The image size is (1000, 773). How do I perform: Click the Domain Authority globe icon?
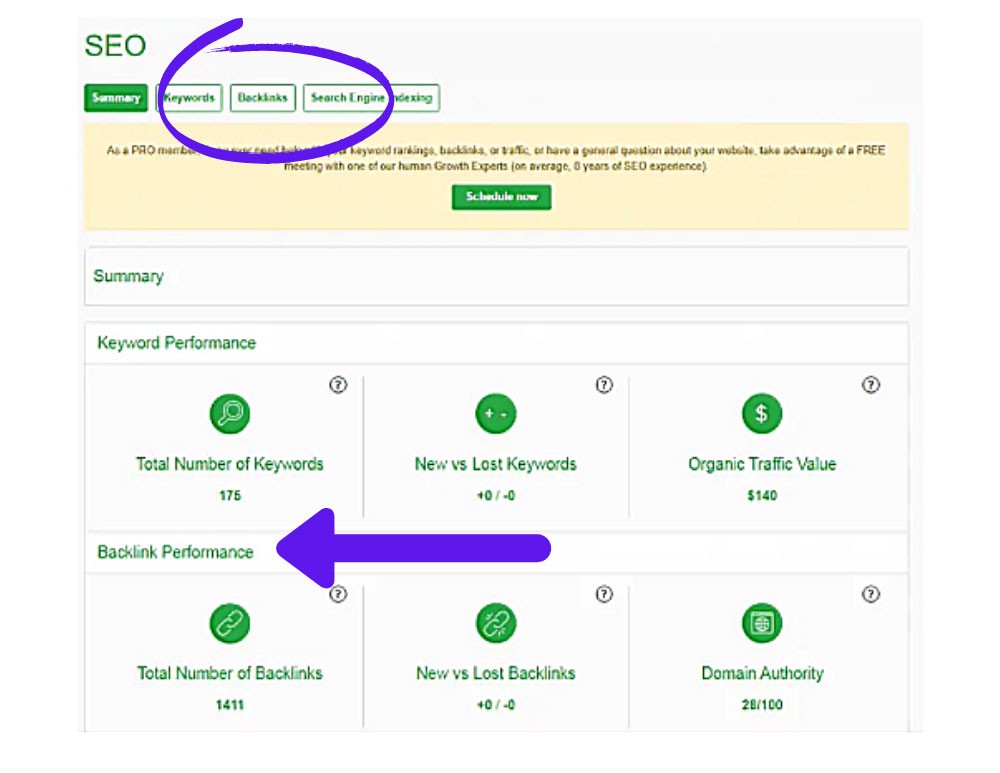point(762,622)
